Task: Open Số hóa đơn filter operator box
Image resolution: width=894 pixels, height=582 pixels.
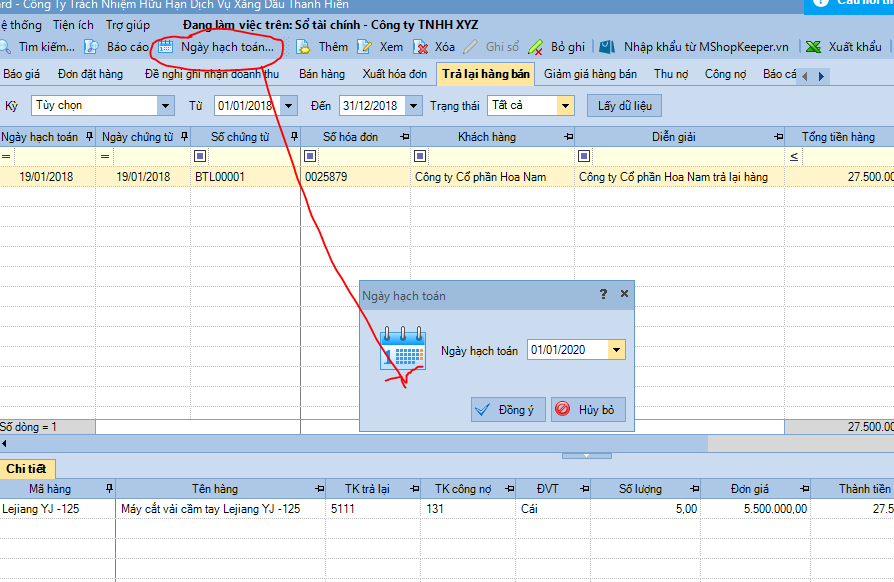Action: pos(310,156)
